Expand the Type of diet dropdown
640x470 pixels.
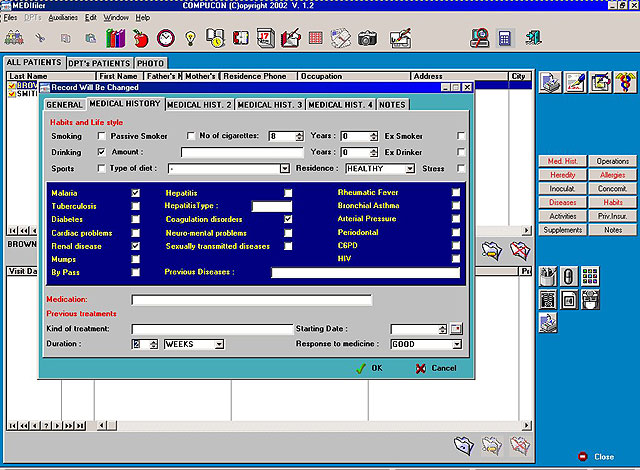click(x=284, y=168)
